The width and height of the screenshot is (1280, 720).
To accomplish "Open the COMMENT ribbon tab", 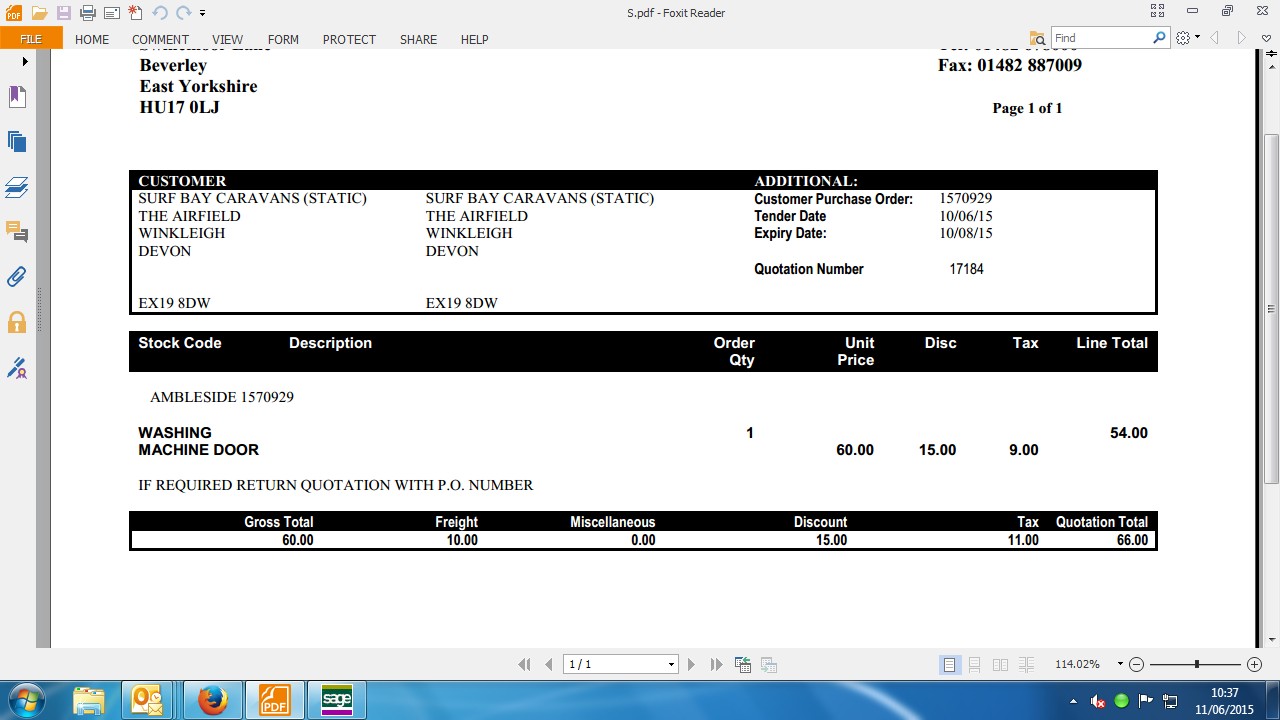I will (160, 39).
